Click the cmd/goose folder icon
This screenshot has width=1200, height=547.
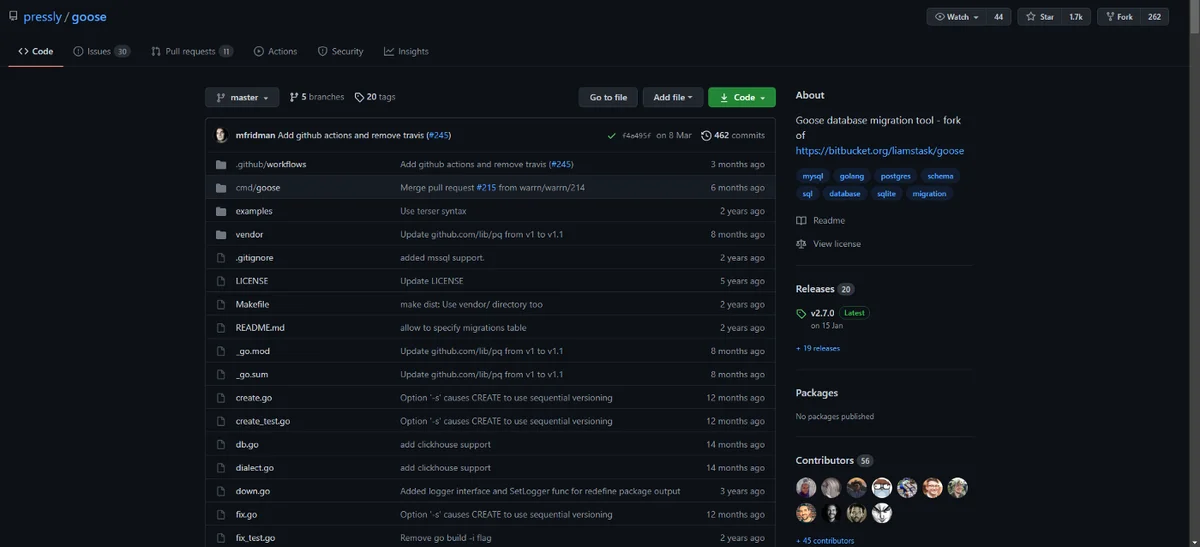click(x=221, y=188)
